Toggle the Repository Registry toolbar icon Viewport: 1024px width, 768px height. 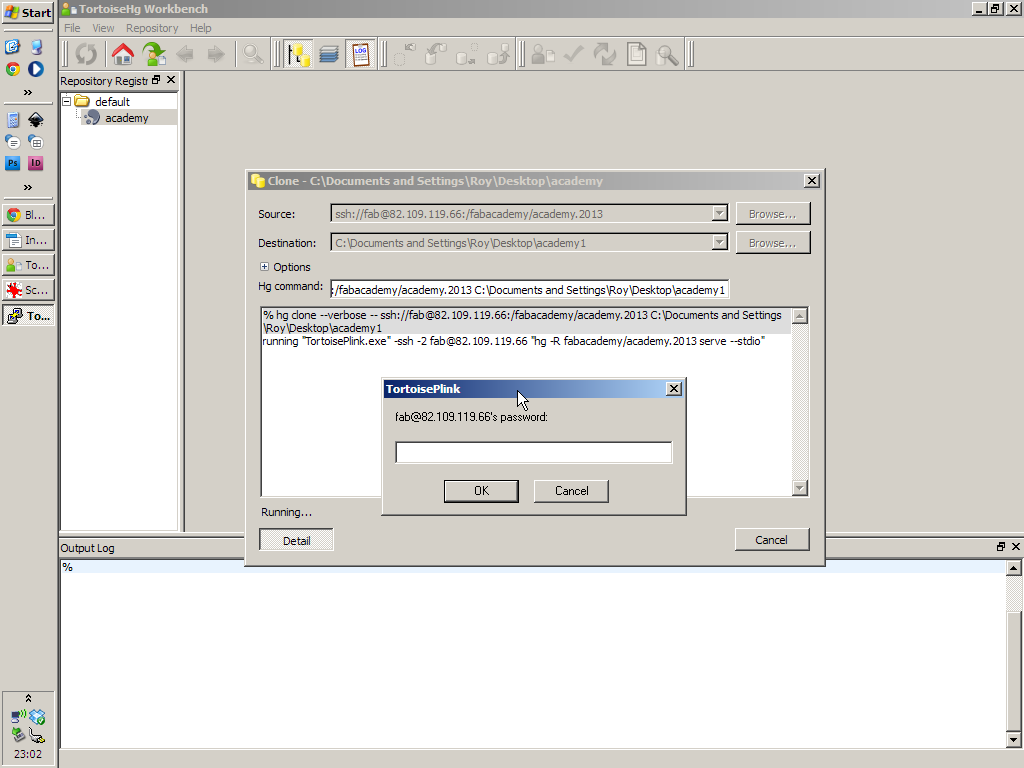click(298, 54)
